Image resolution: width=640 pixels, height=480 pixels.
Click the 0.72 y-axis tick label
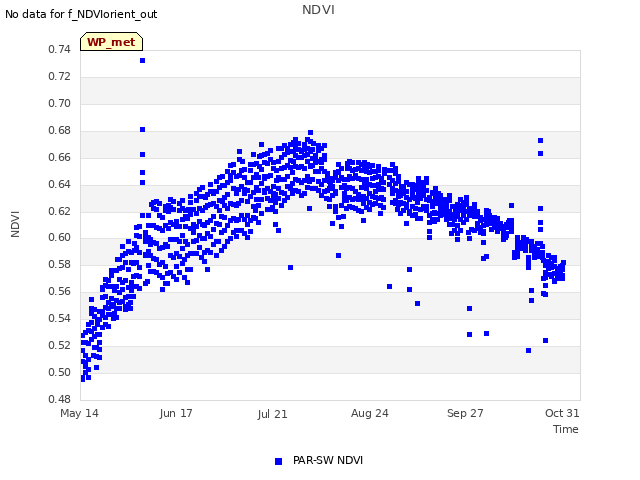59,76
